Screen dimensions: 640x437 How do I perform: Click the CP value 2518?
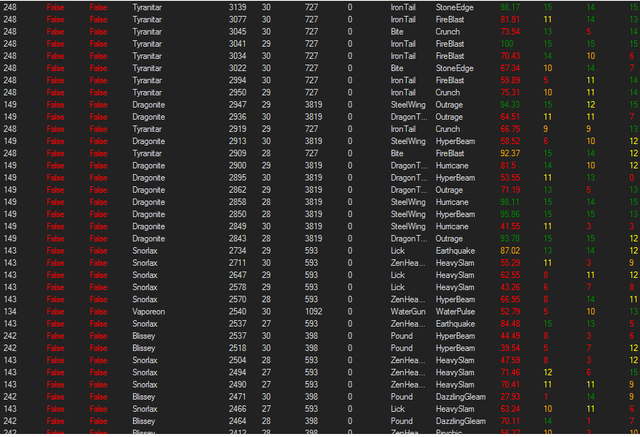tap(237, 348)
